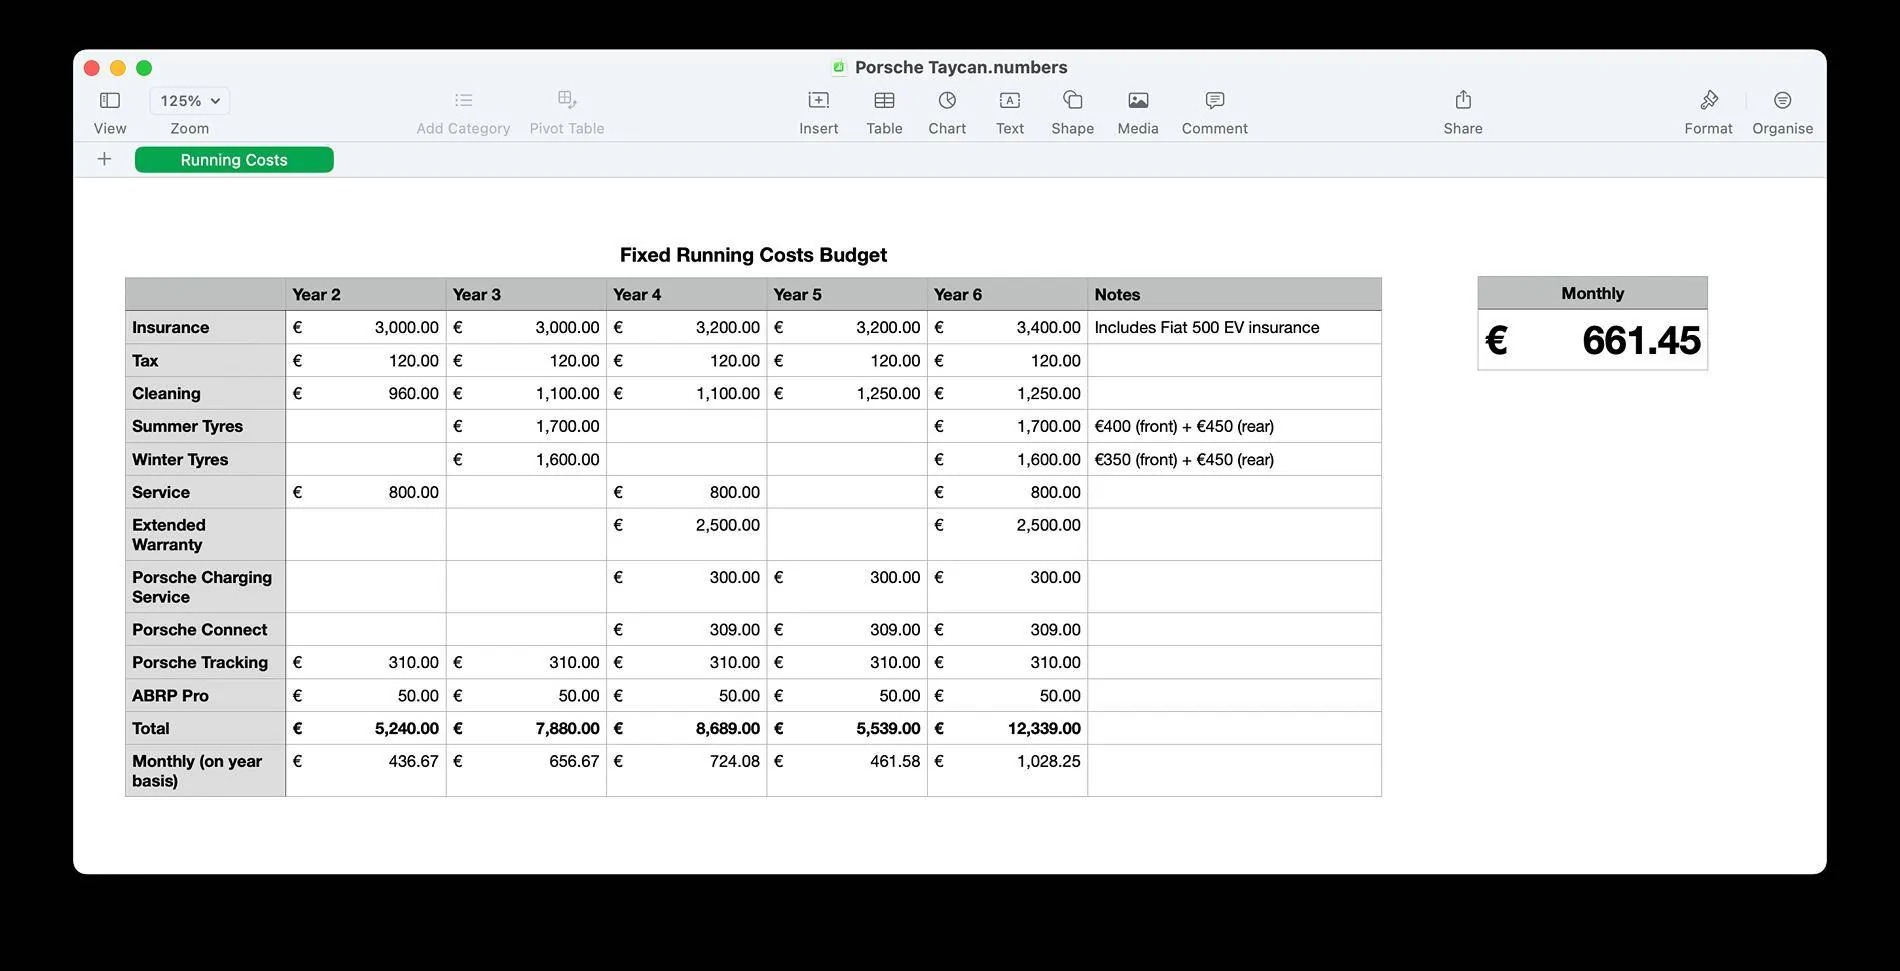Open the Organise inspector
Image resolution: width=1900 pixels, height=971 pixels.
(x=1782, y=100)
